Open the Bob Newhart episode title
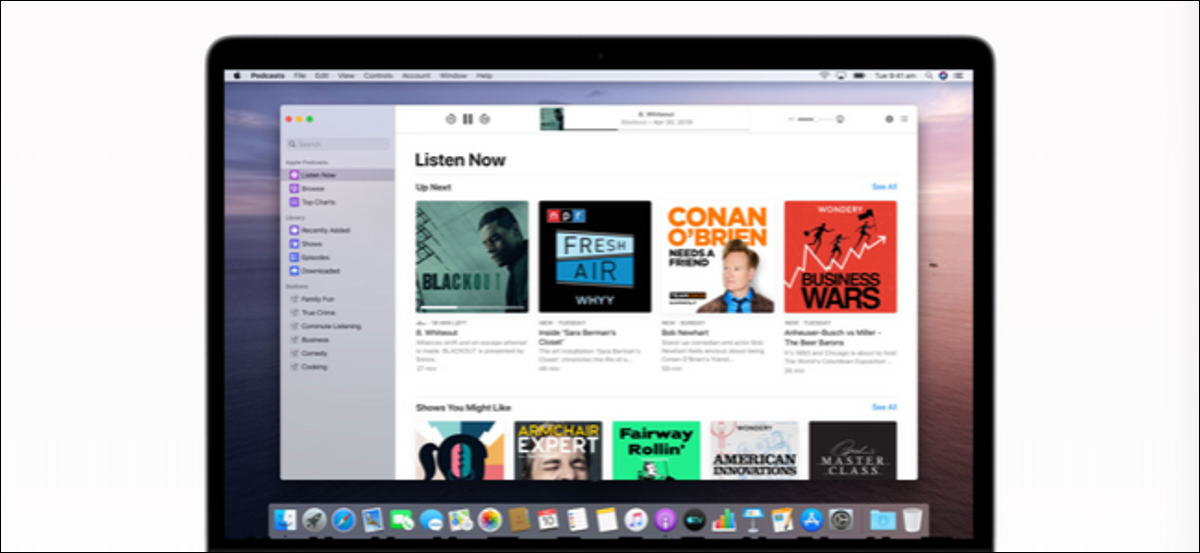 pyautogui.click(x=685, y=332)
